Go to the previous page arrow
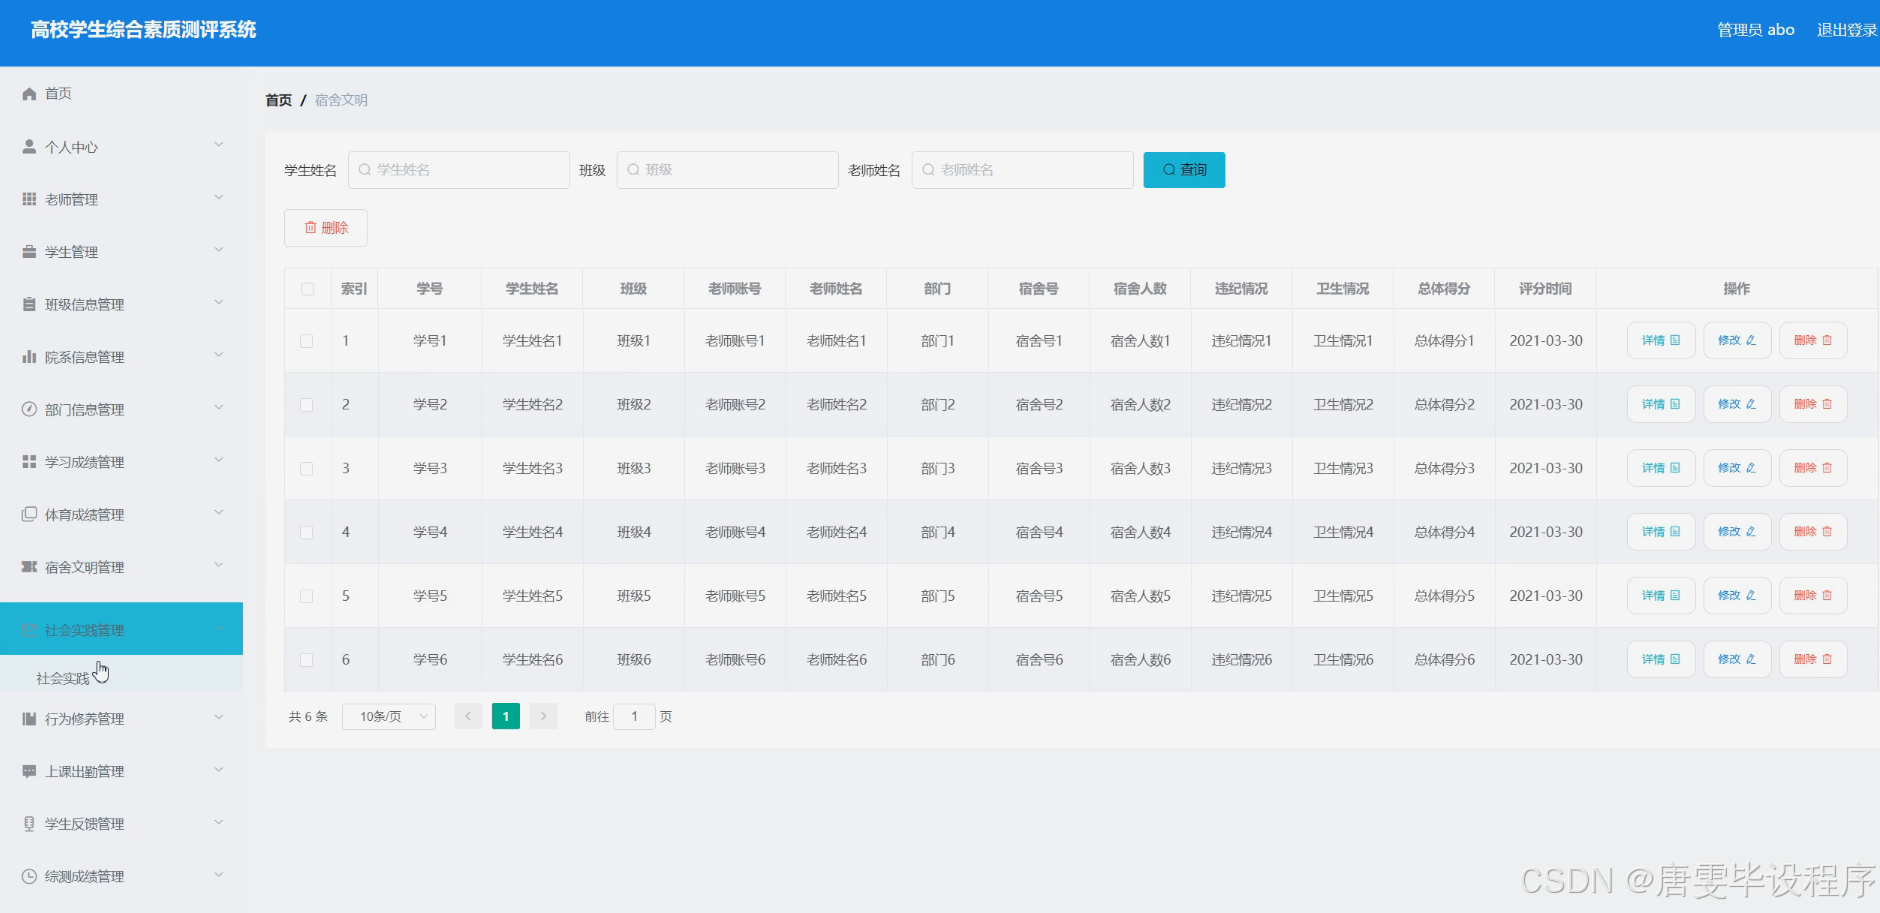1880x913 pixels. 468,716
